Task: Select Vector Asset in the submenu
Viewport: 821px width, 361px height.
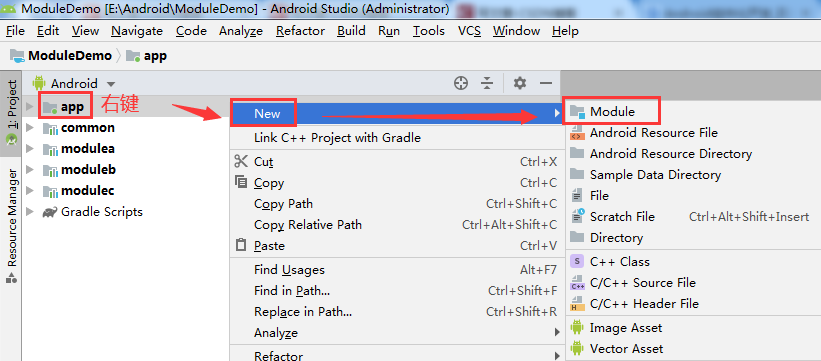Action: click(693, 348)
